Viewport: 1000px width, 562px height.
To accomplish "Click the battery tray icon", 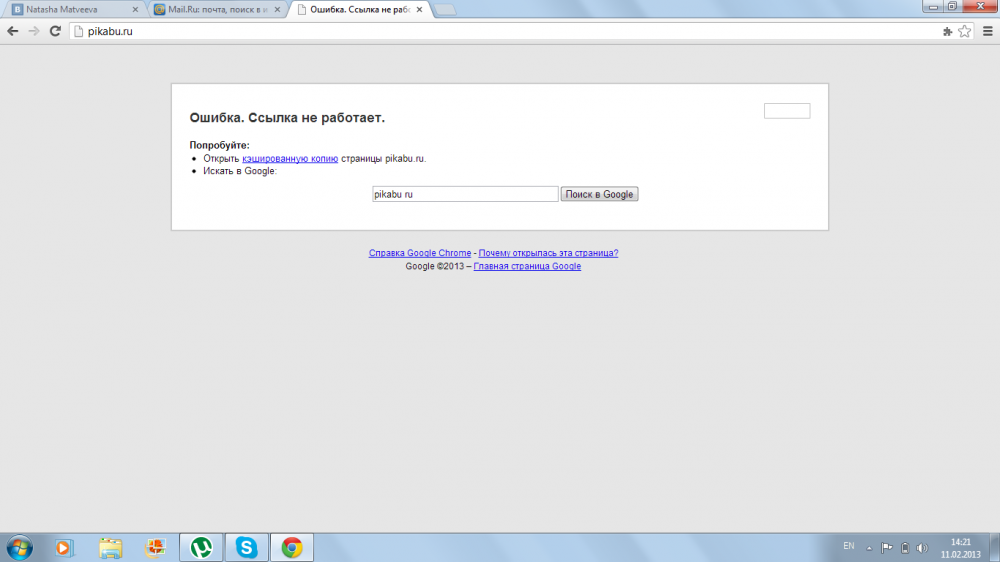I will (905, 548).
